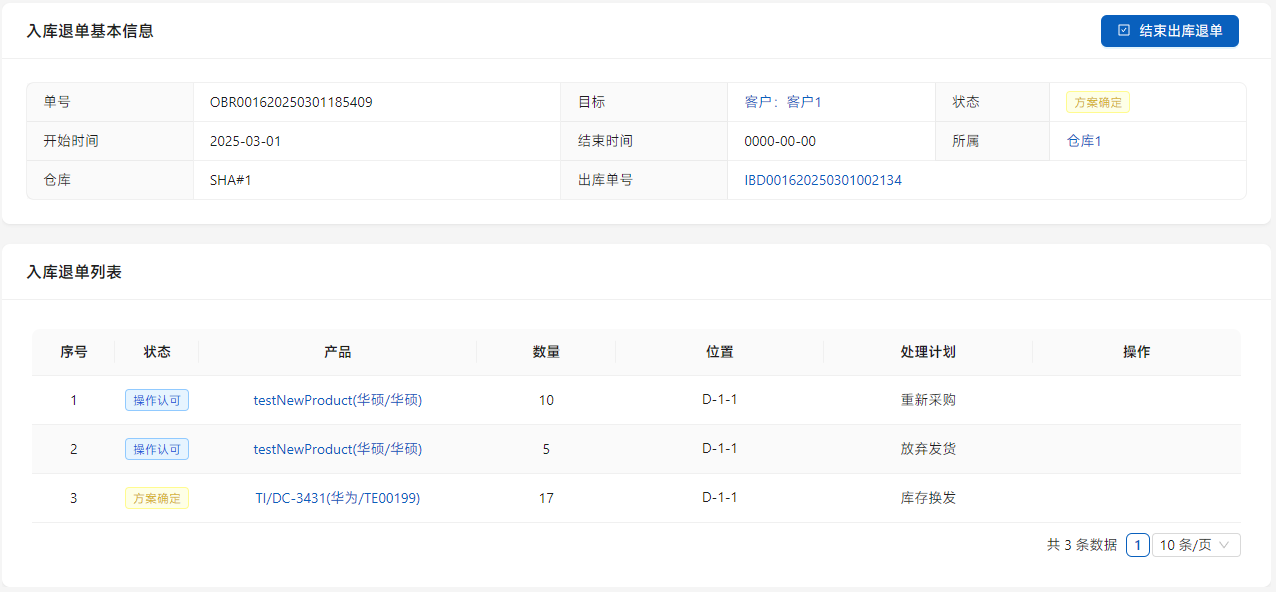Click the 数量 column header
Image resolution: width=1276 pixels, height=592 pixels.
coord(546,352)
